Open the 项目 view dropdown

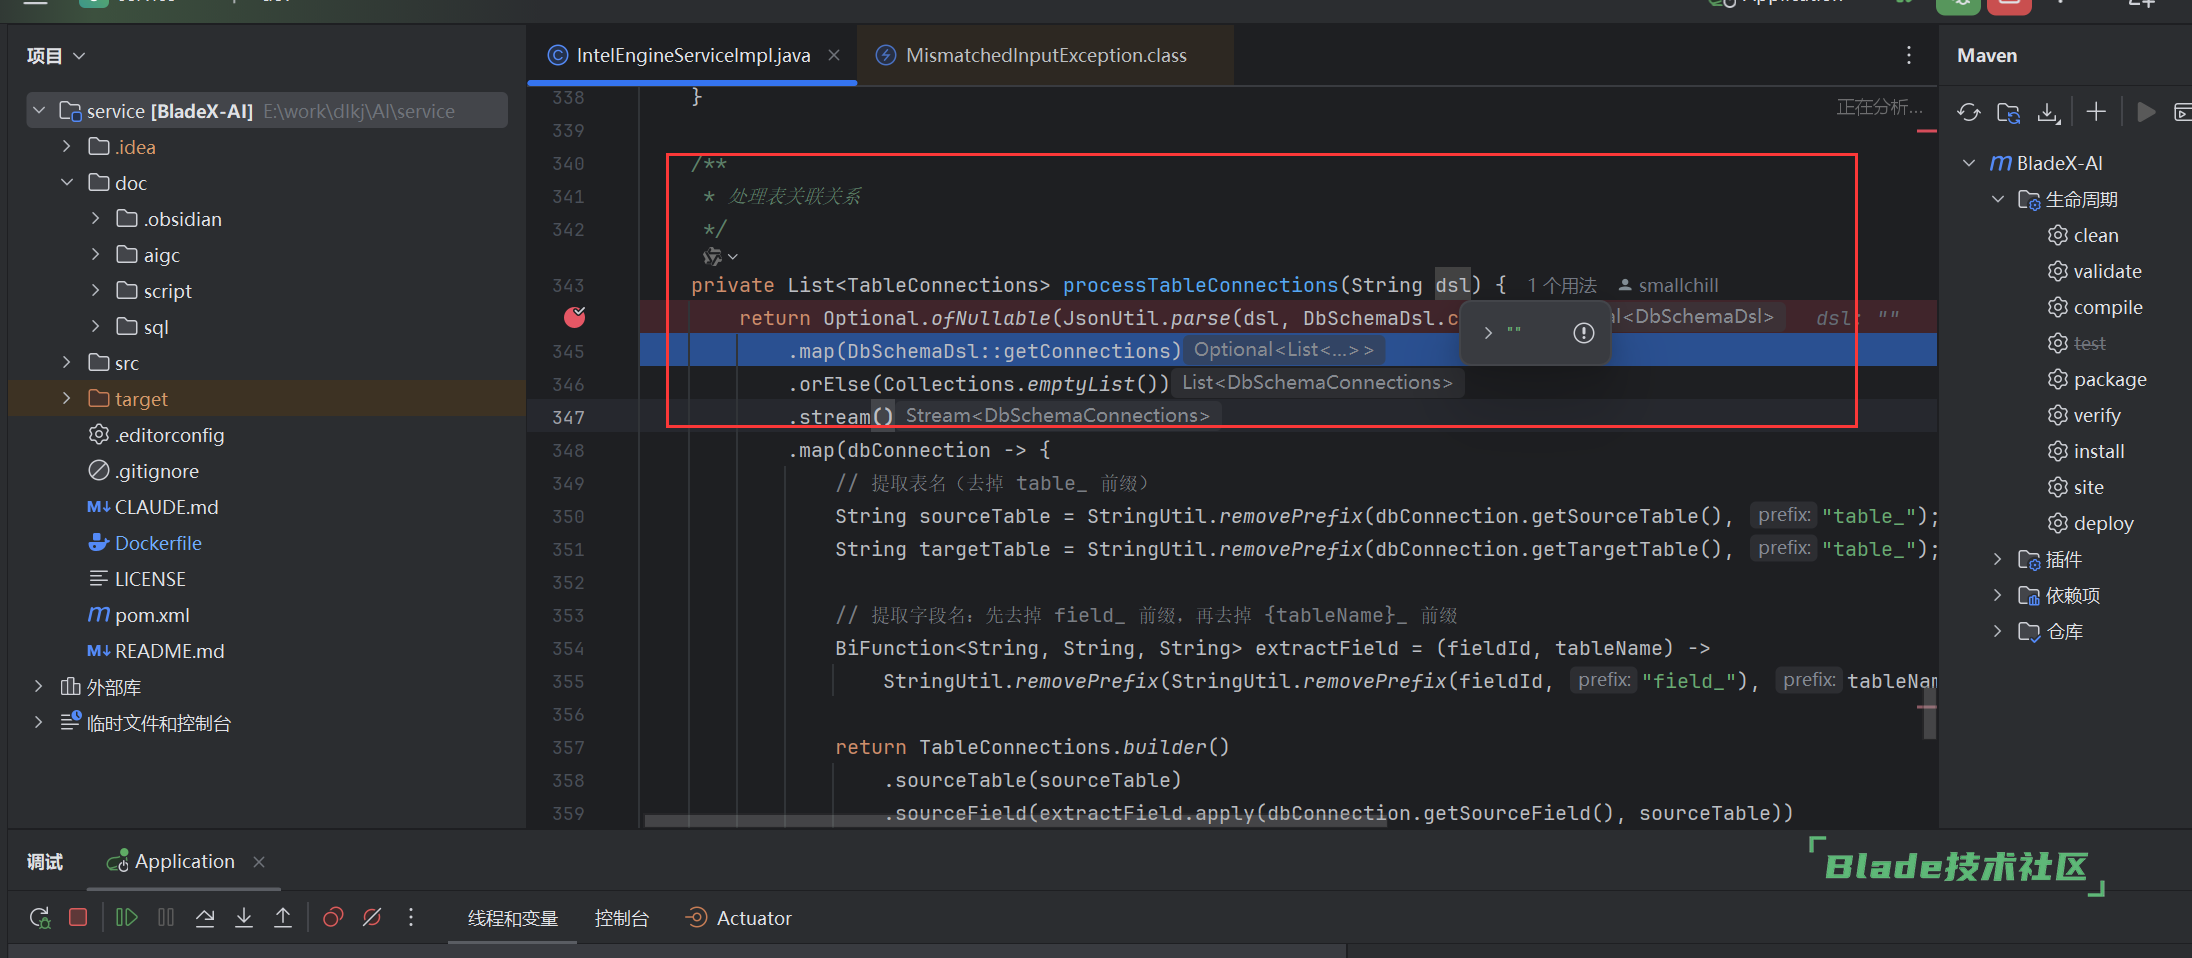(x=56, y=56)
